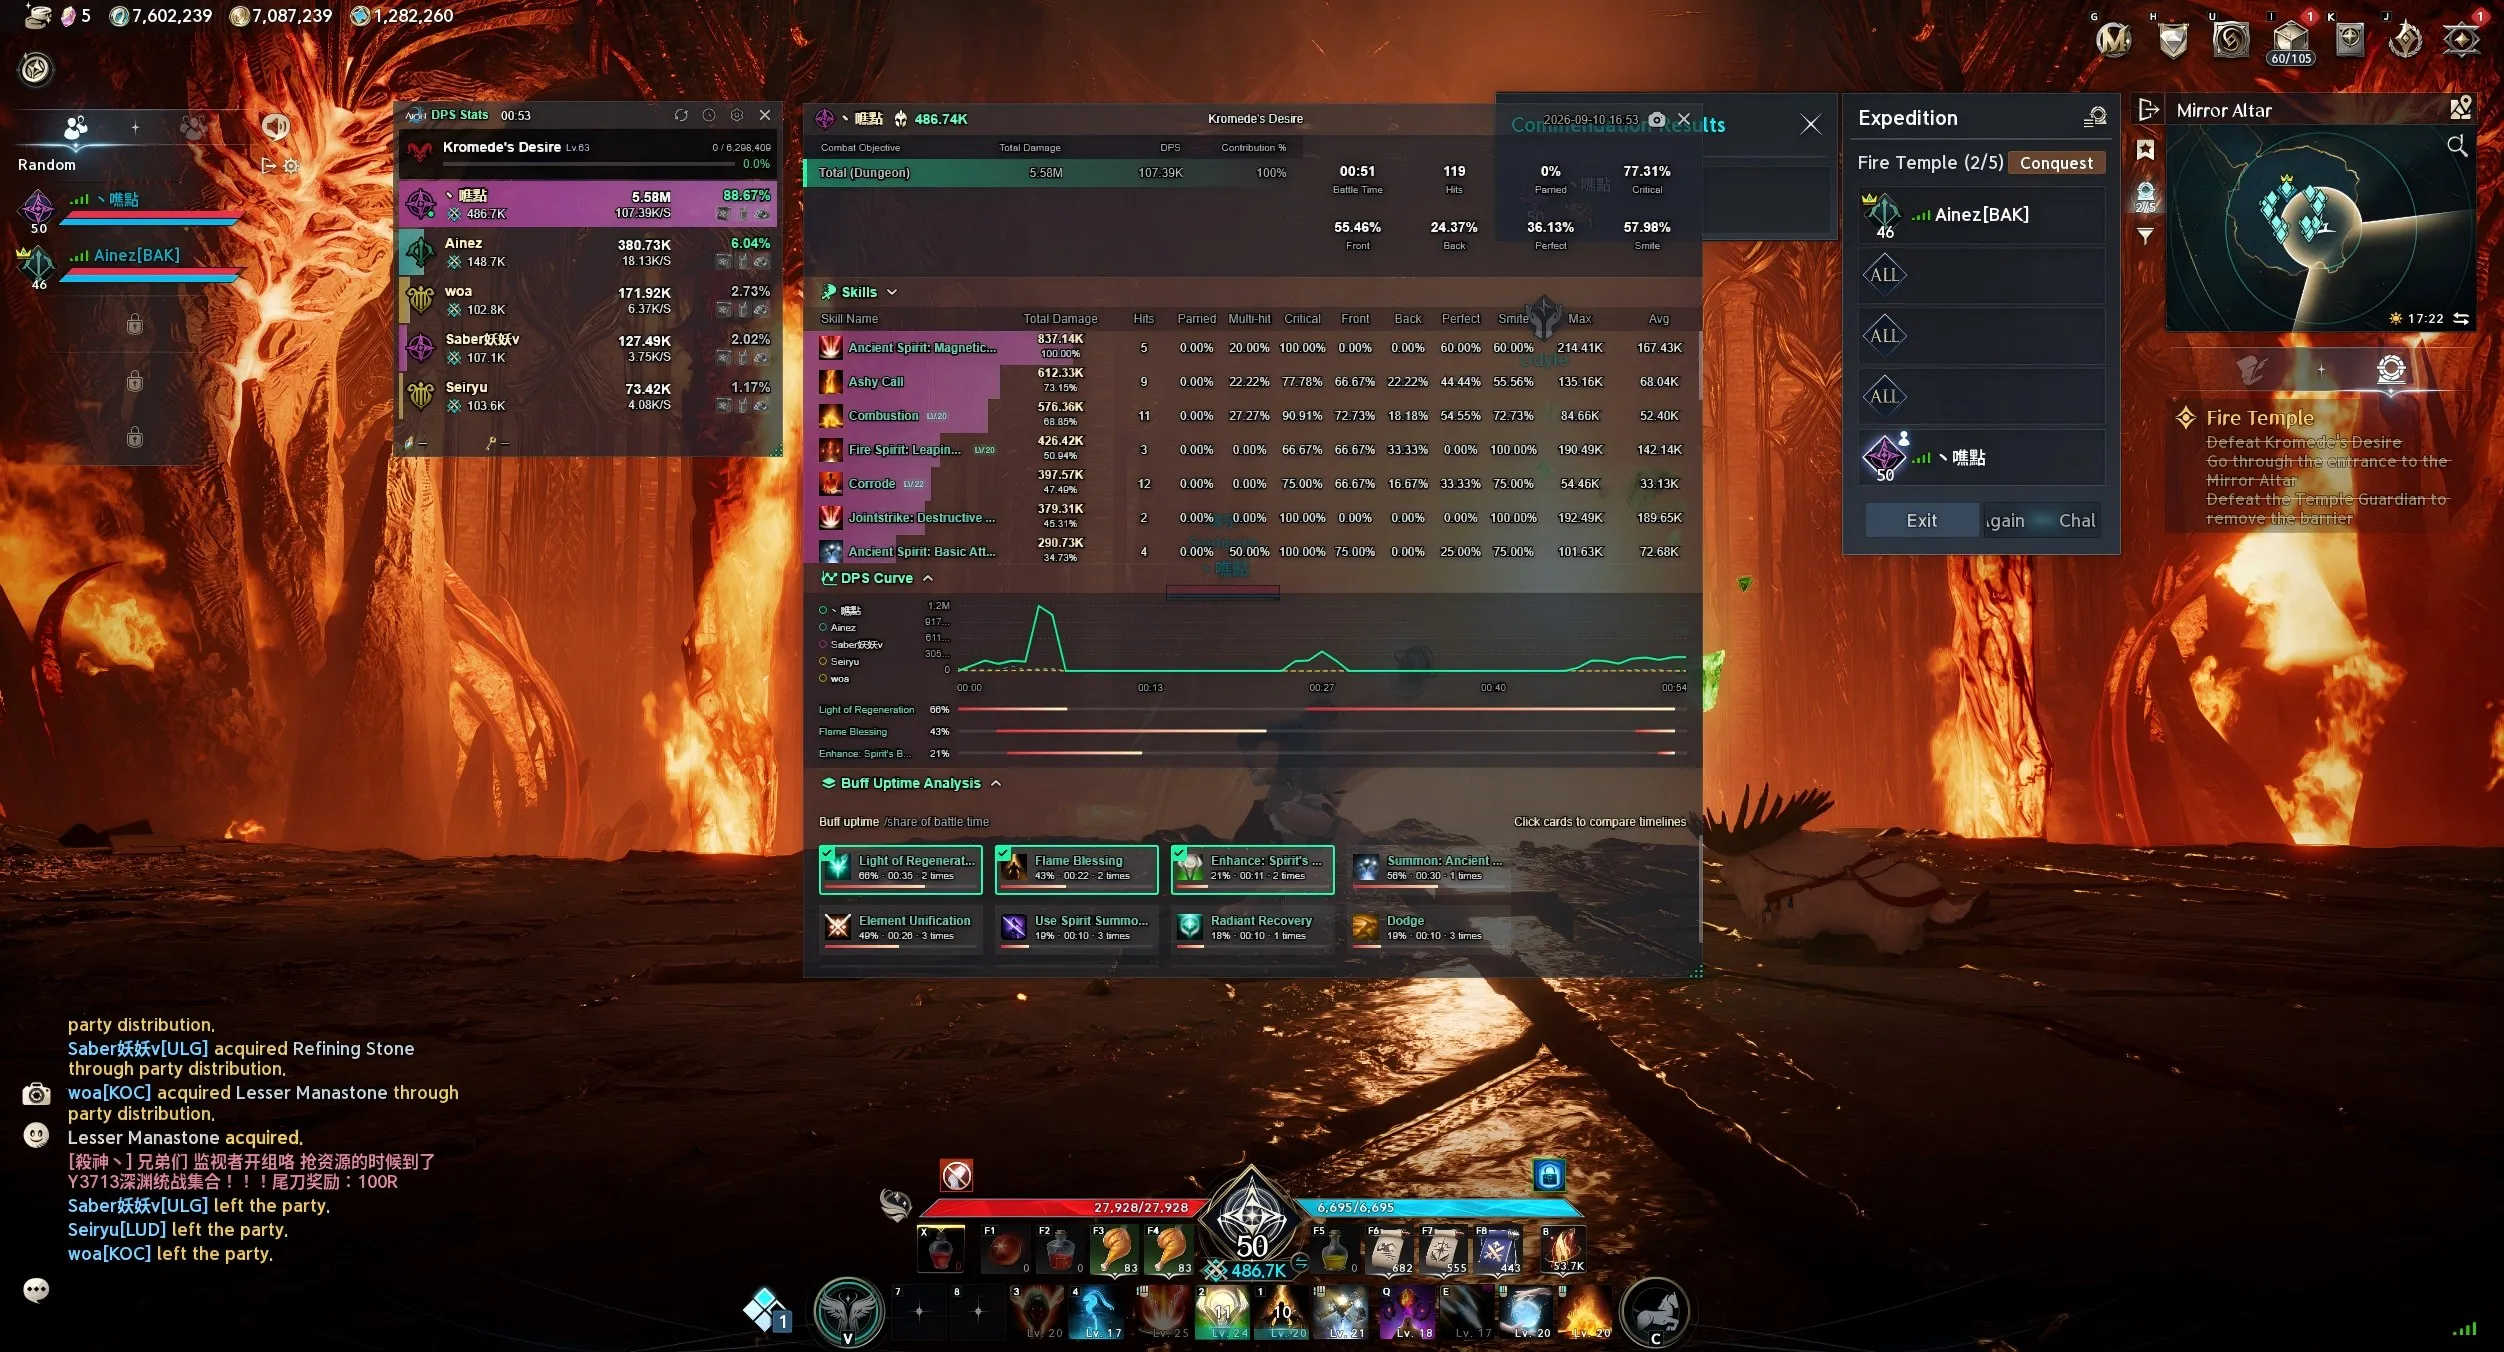
Task: Click the minimap swap arrows next to 17:22
Action: click(2461, 318)
